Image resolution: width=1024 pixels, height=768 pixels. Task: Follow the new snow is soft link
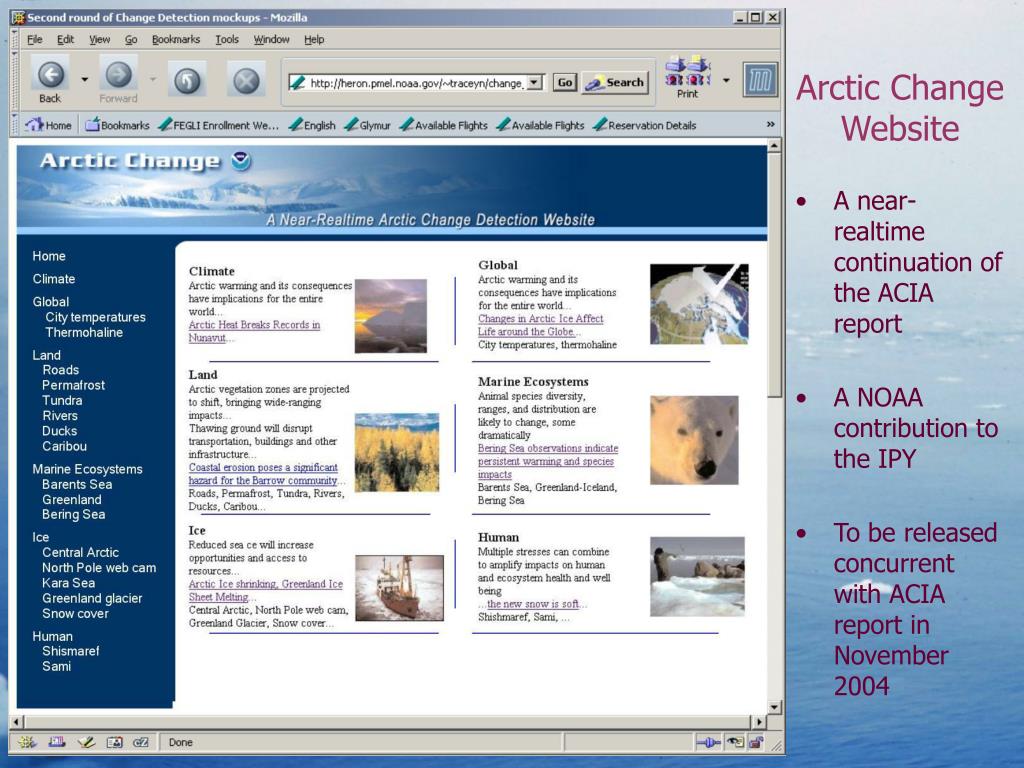pos(532,604)
